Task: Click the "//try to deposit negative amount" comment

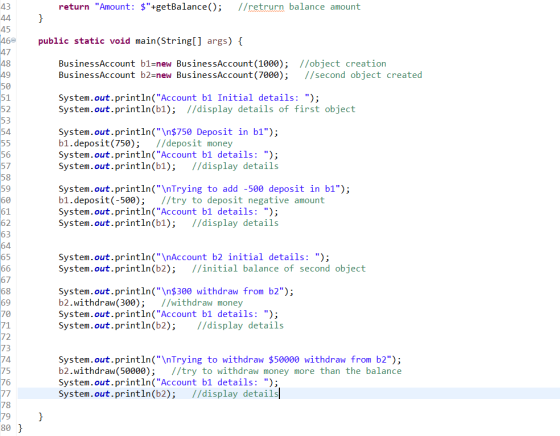Action: [243, 200]
